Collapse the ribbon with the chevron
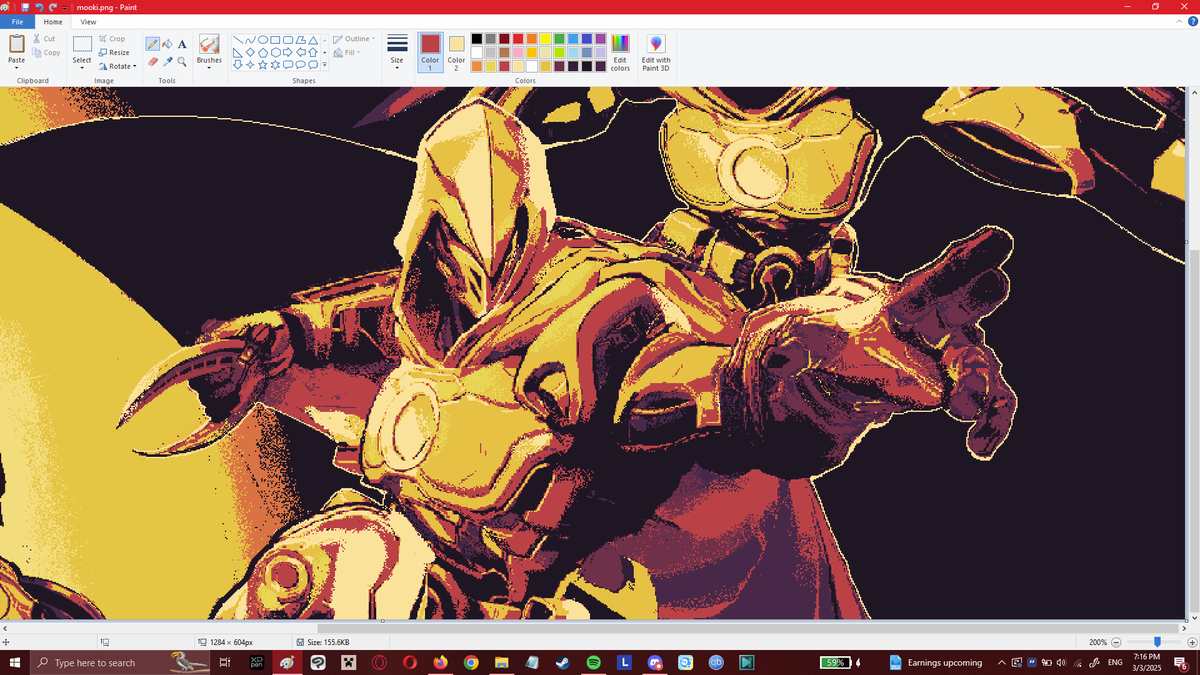Viewport: 1200px width, 675px height. coord(1180,21)
